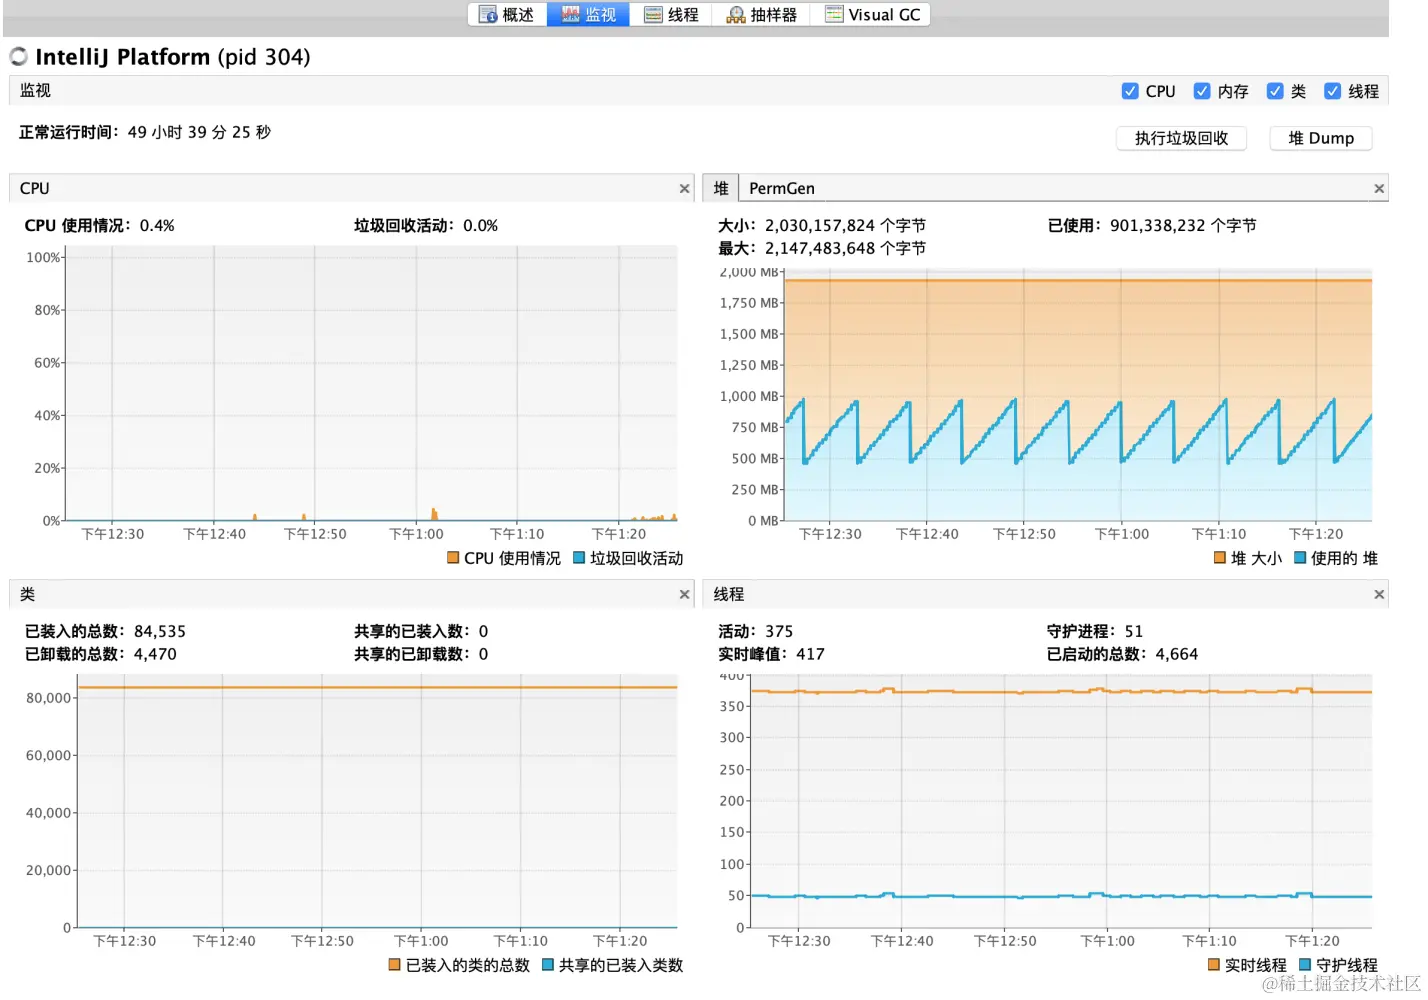Click the blue 守护线程 legend swatch

pos(1305,965)
